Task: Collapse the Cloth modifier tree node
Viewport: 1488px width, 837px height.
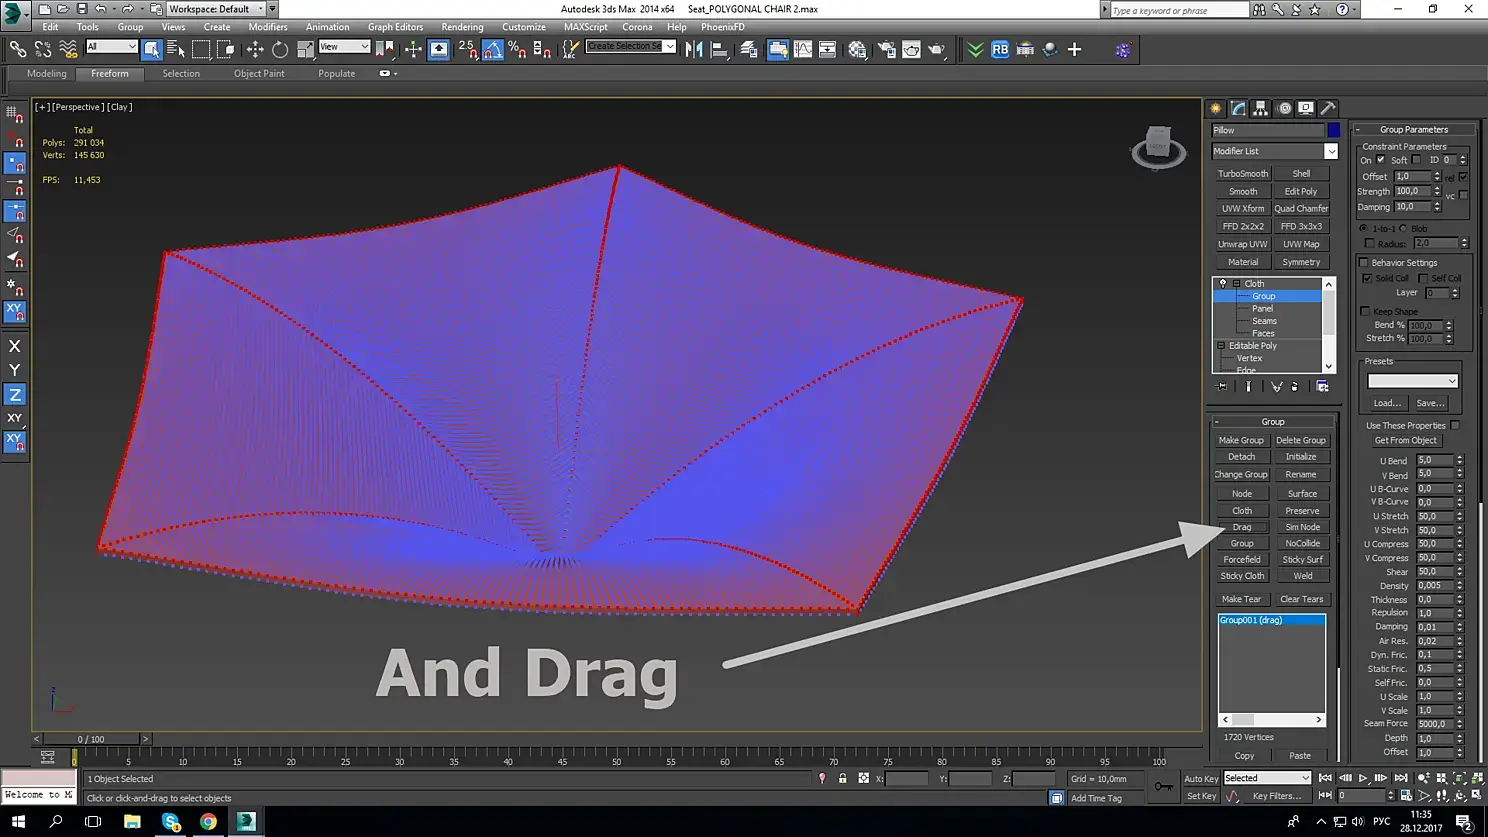Action: (x=1236, y=284)
